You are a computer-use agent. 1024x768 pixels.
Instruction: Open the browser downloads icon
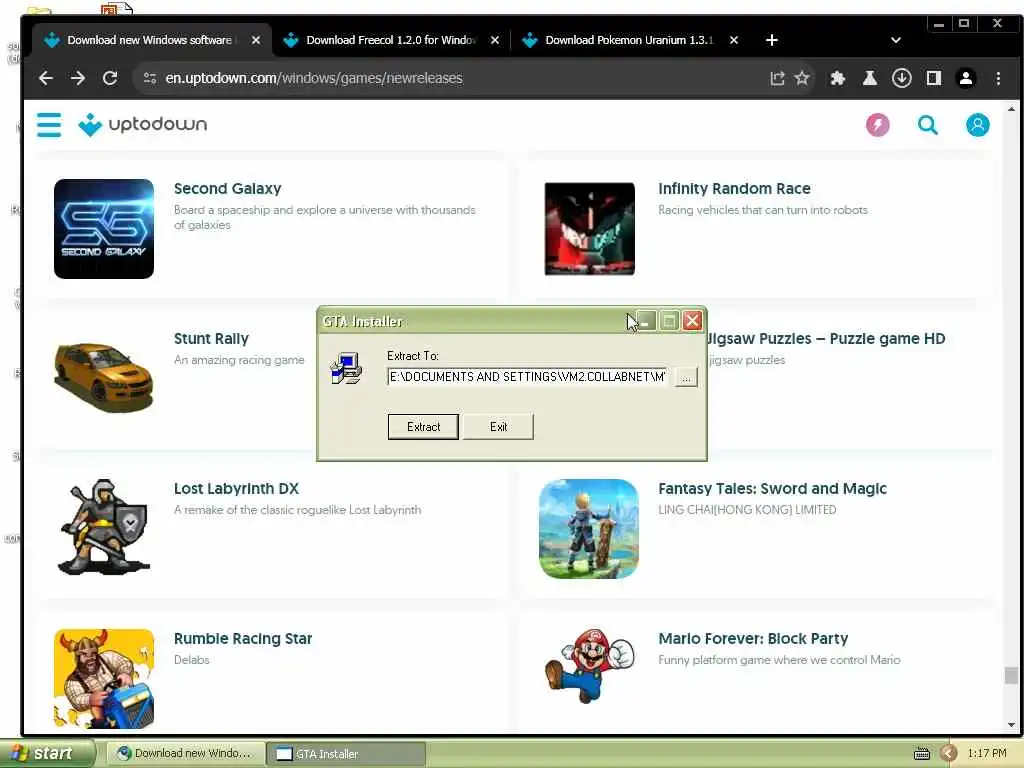coord(901,78)
